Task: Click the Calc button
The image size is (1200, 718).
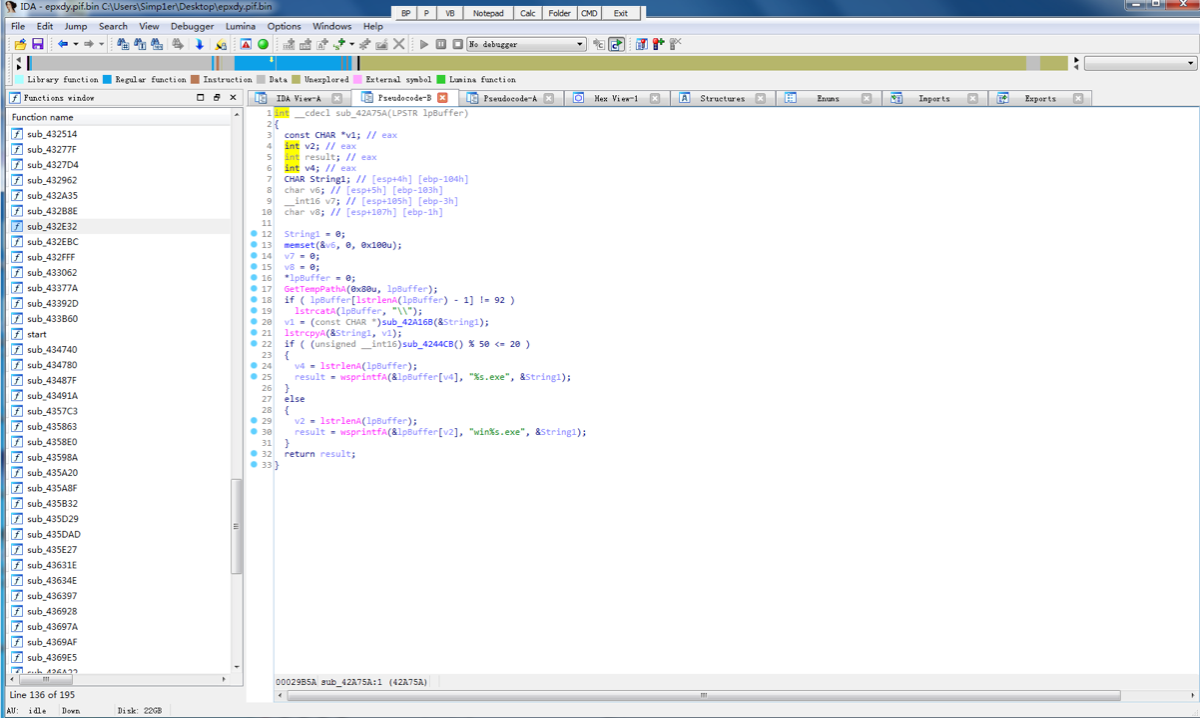Action: (x=528, y=14)
